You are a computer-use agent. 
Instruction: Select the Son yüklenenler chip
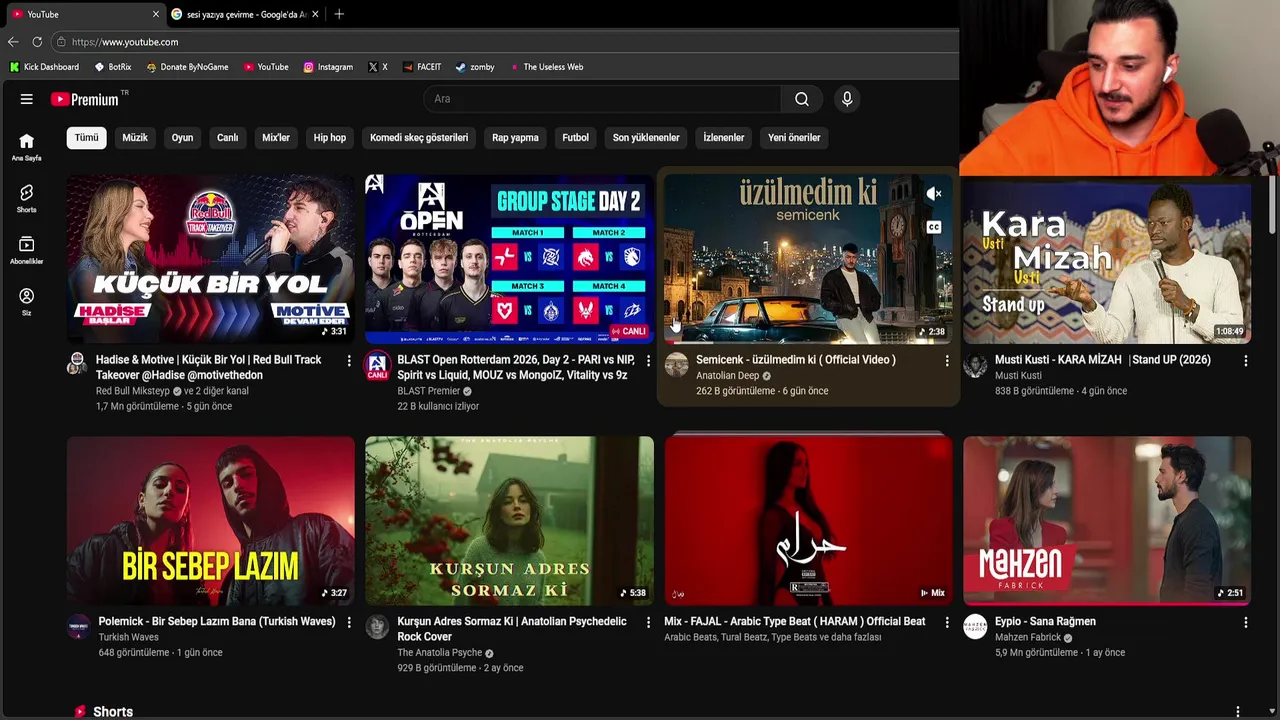(646, 138)
